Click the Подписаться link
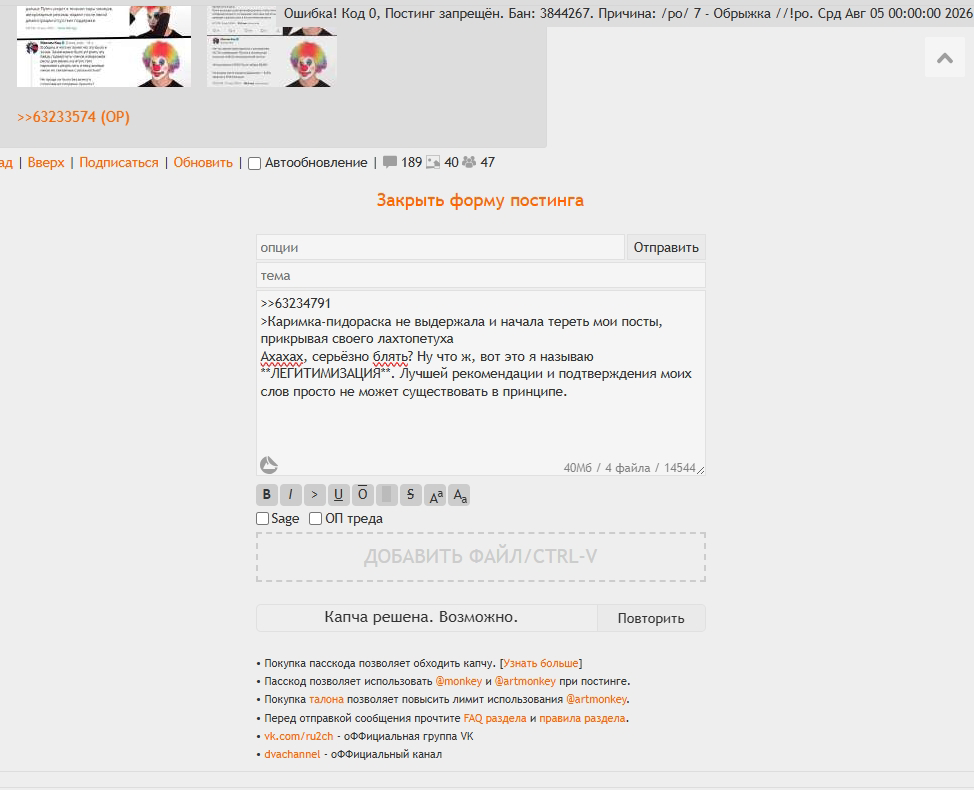The image size is (974, 790). [x=119, y=163]
